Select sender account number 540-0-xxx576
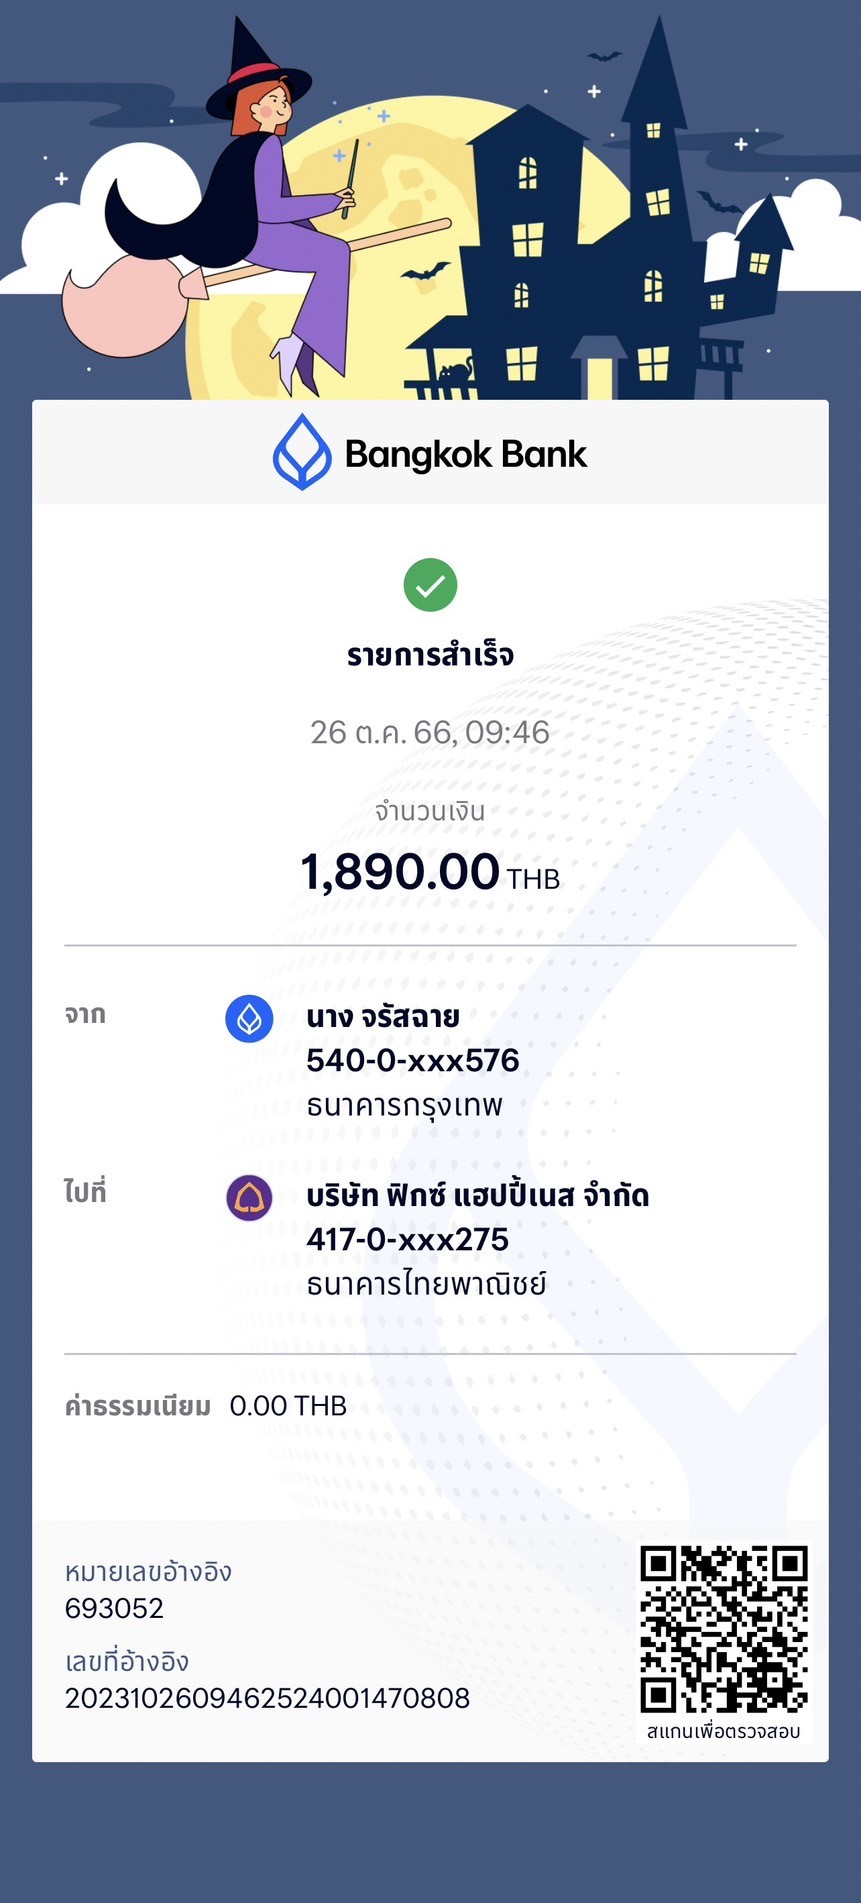The image size is (861, 1903). [x=413, y=1060]
